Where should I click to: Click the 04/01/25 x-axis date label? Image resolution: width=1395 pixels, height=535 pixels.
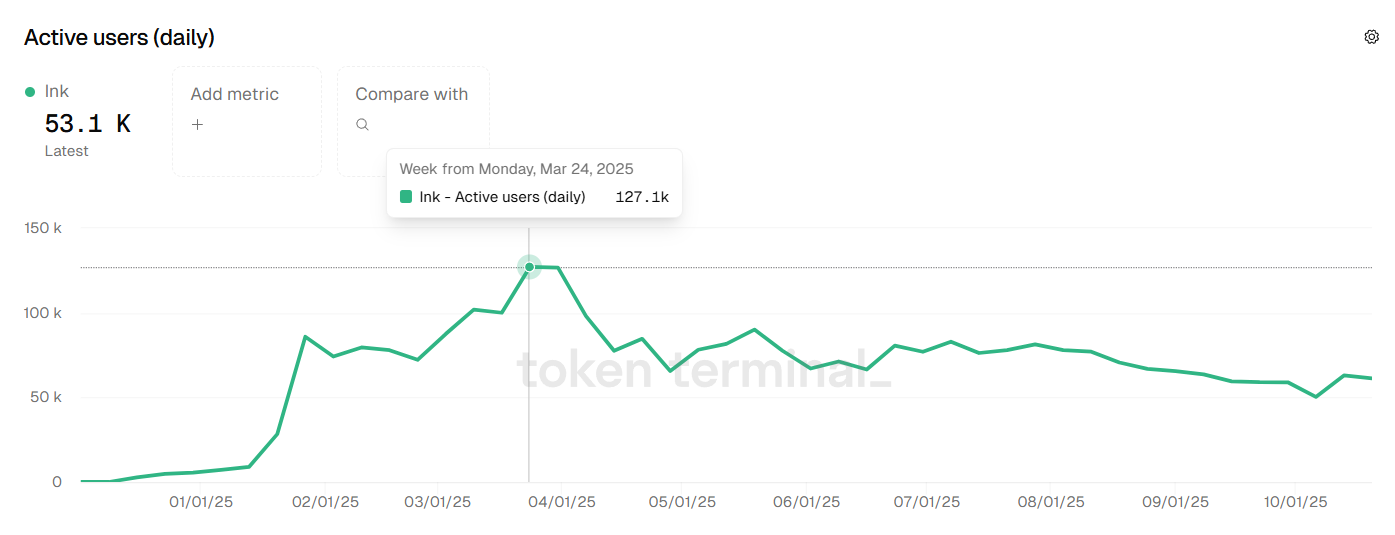click(563, 502)
